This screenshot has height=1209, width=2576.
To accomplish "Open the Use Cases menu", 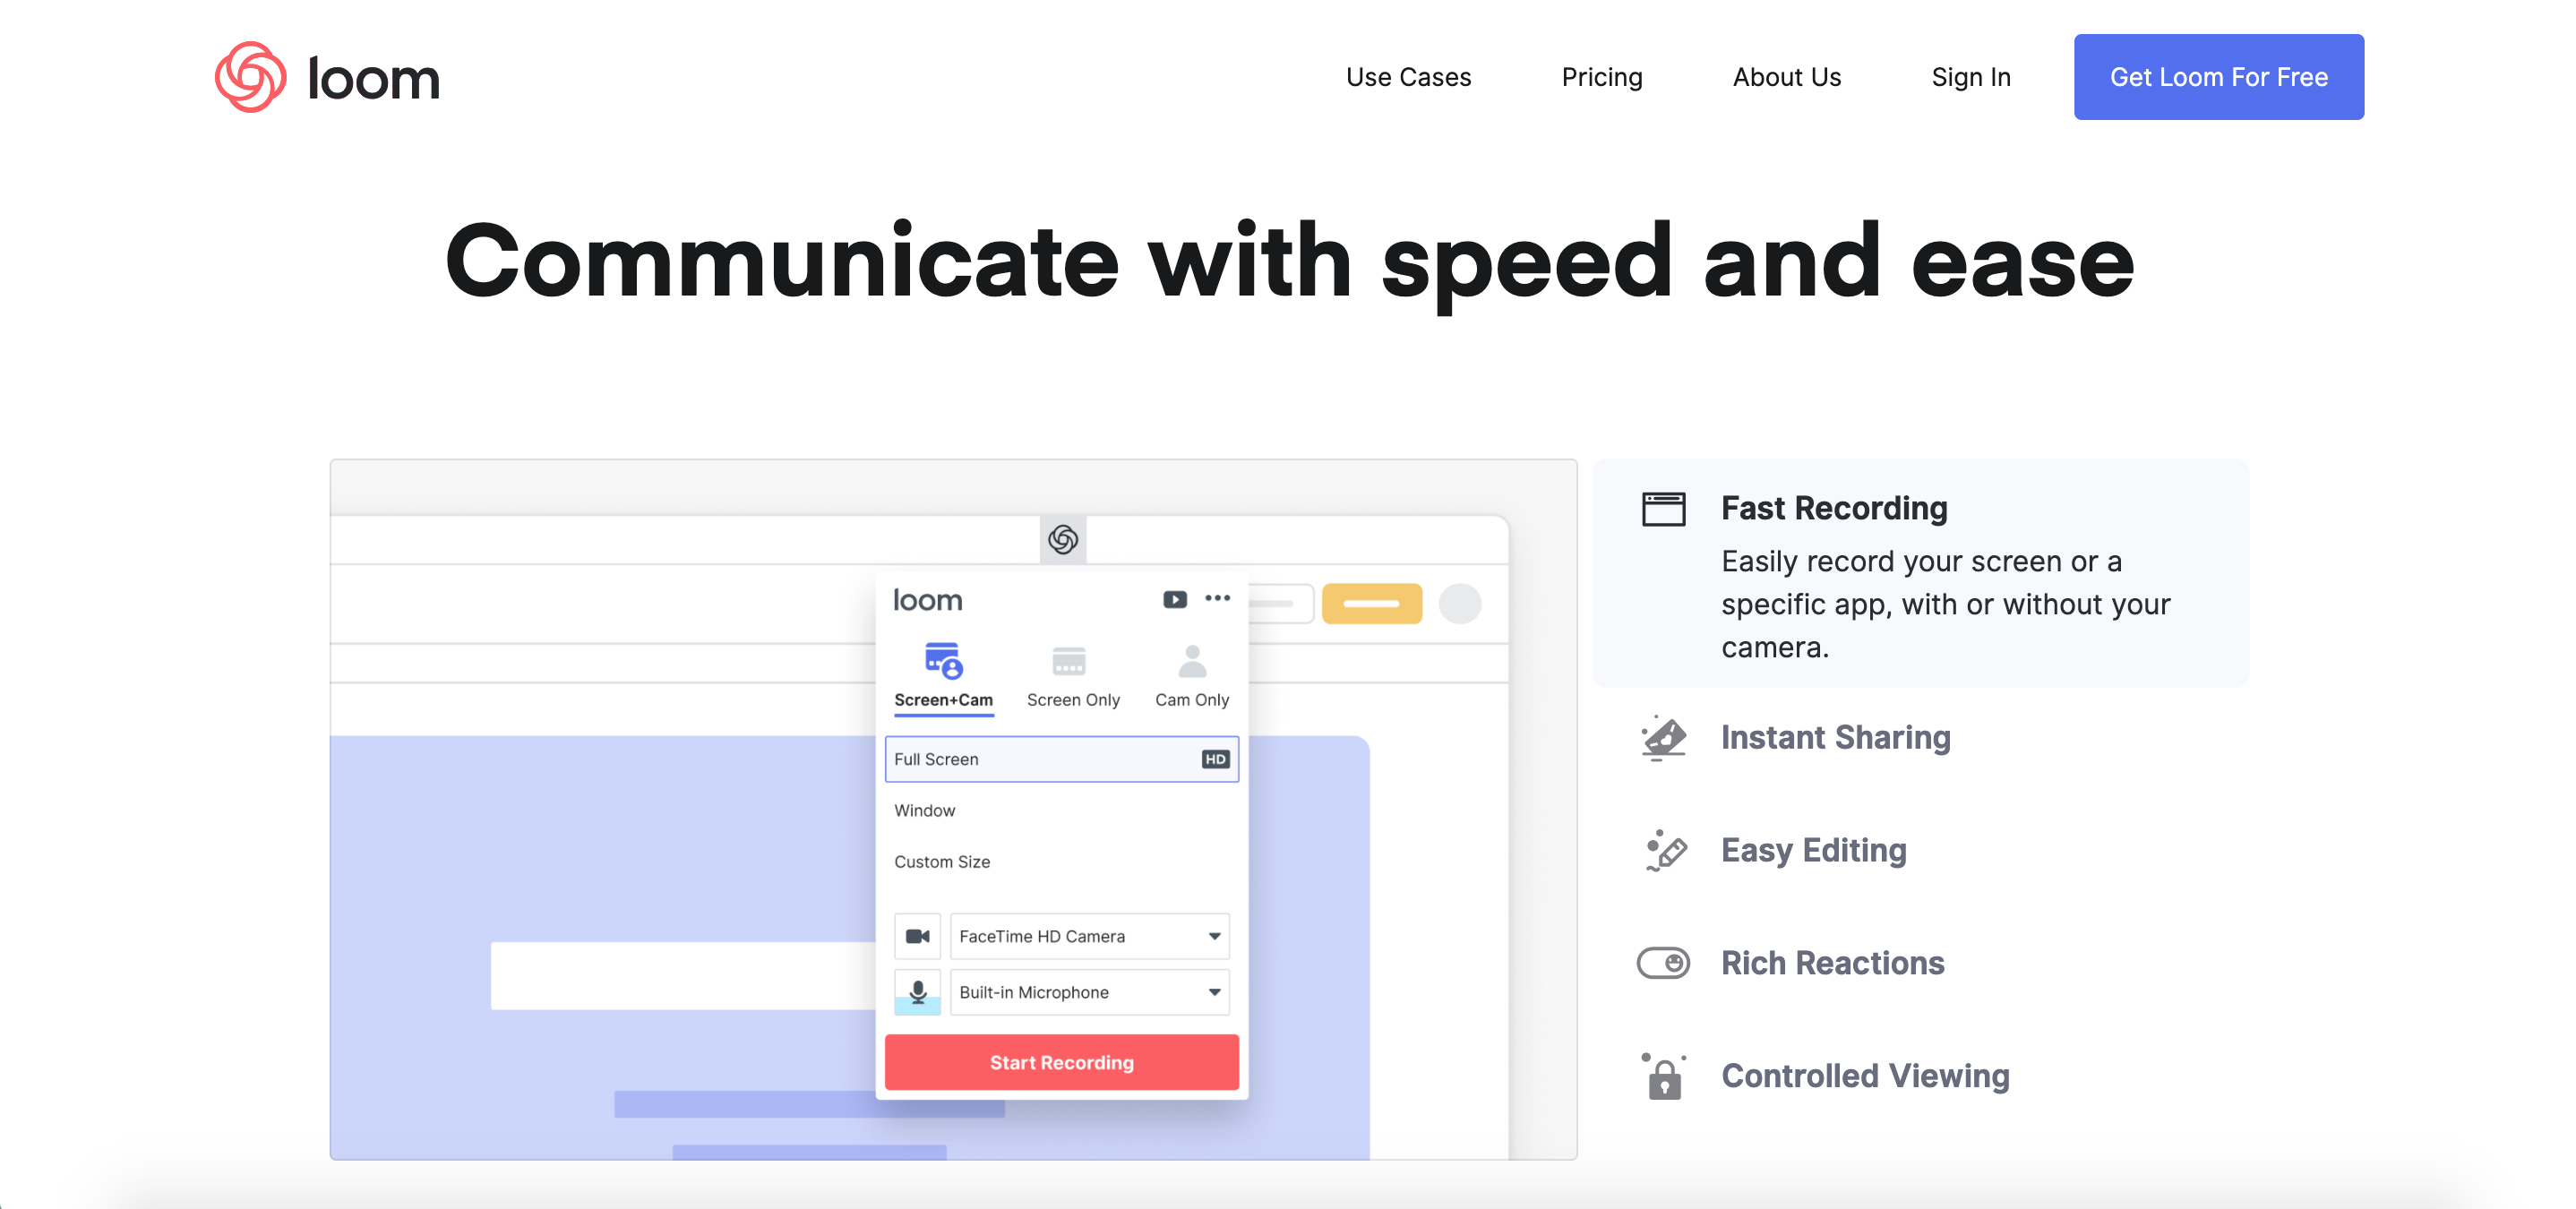I will (1408, 77).
